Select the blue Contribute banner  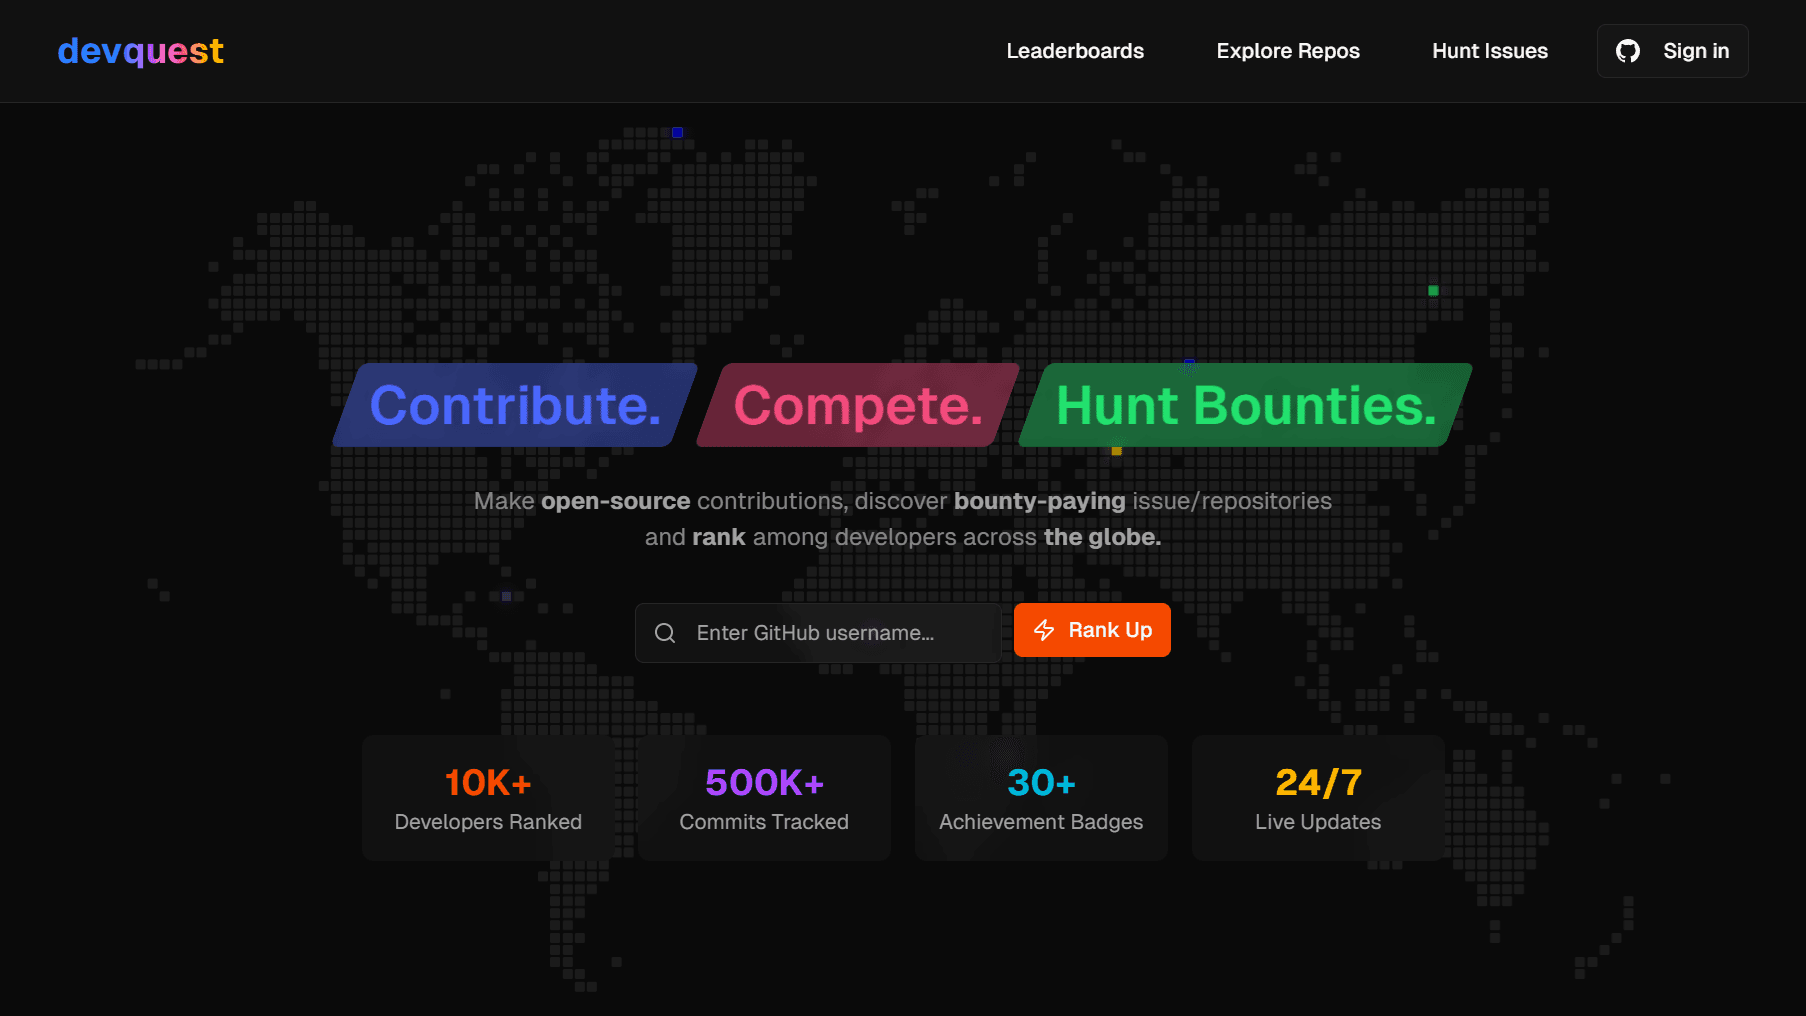[x=514, y=406]
